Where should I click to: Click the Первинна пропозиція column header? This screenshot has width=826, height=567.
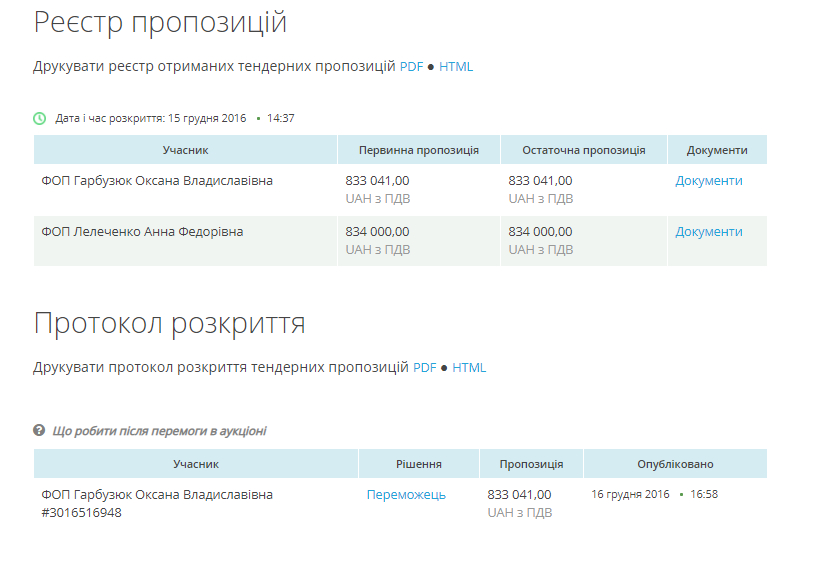pos(418,150)
